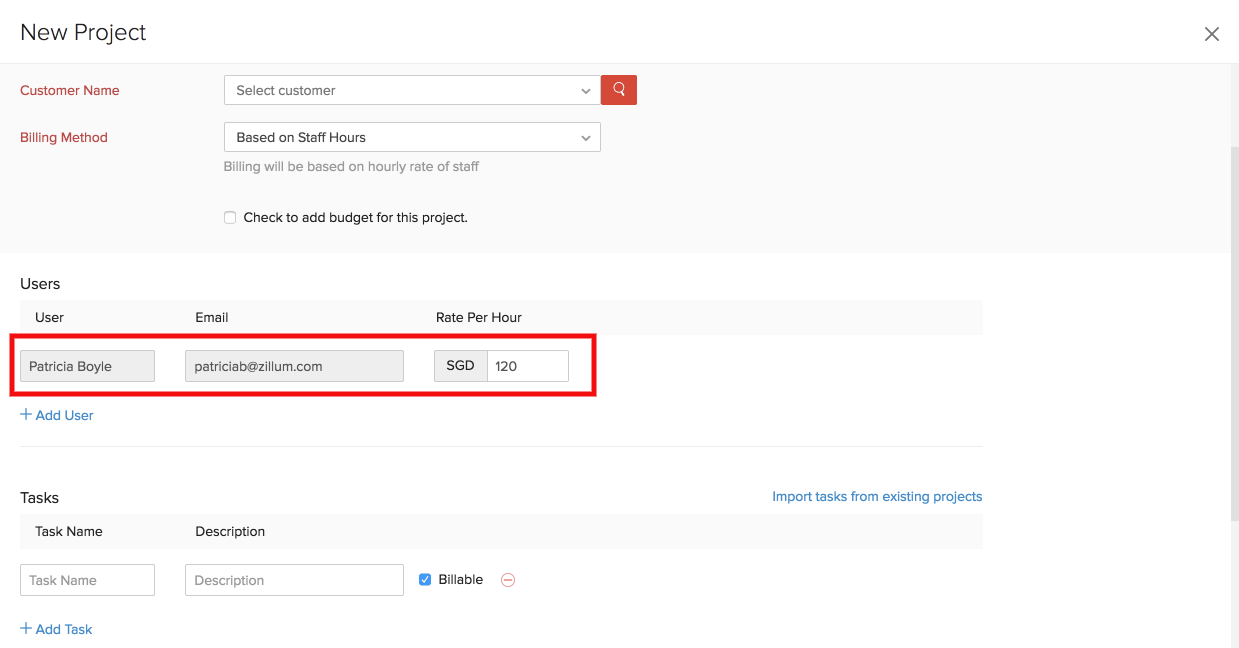Click into the Task Name field
Viewport: 1239px width, 648px height.
87,580
